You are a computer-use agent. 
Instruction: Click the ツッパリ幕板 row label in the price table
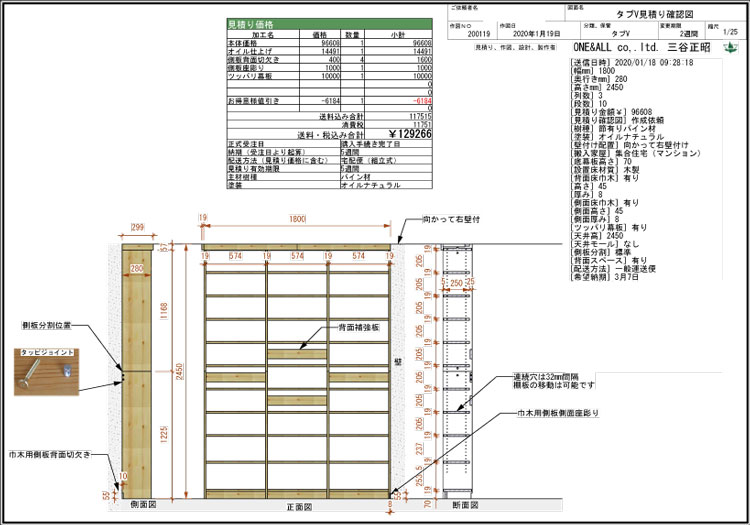pos(250,76)
